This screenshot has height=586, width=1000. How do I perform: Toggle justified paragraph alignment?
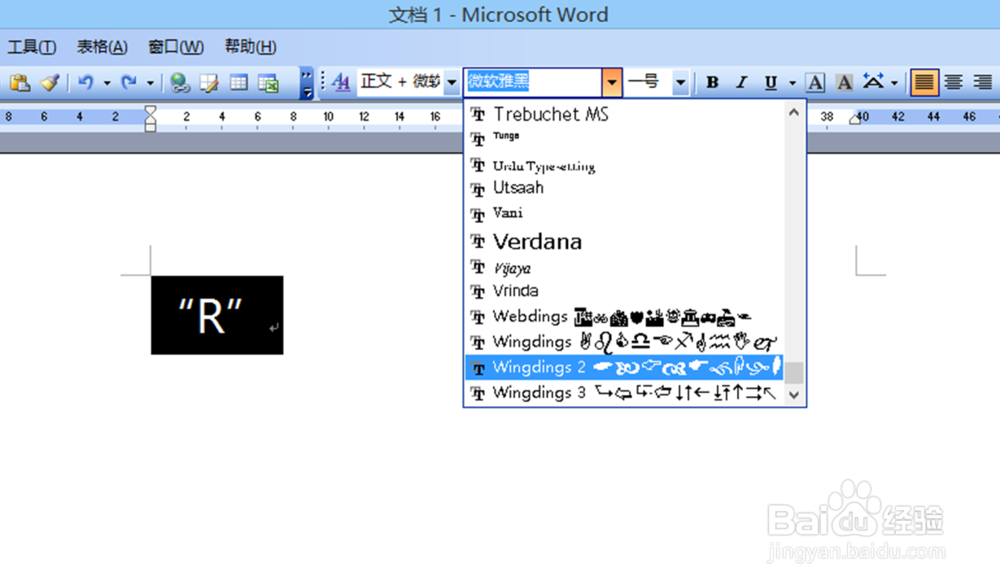tap(924, 82)
